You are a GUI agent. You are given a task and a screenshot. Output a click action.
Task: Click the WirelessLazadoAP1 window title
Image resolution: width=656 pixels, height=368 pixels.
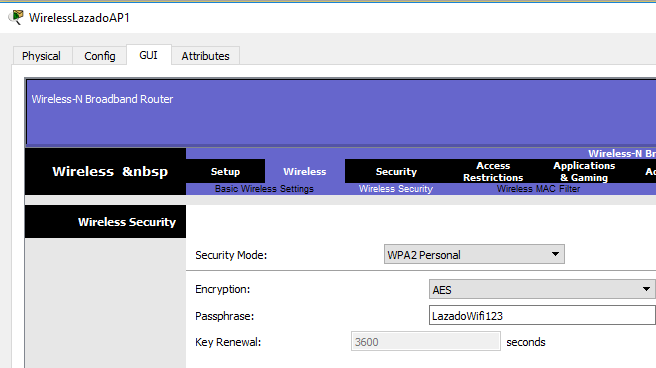79,18
